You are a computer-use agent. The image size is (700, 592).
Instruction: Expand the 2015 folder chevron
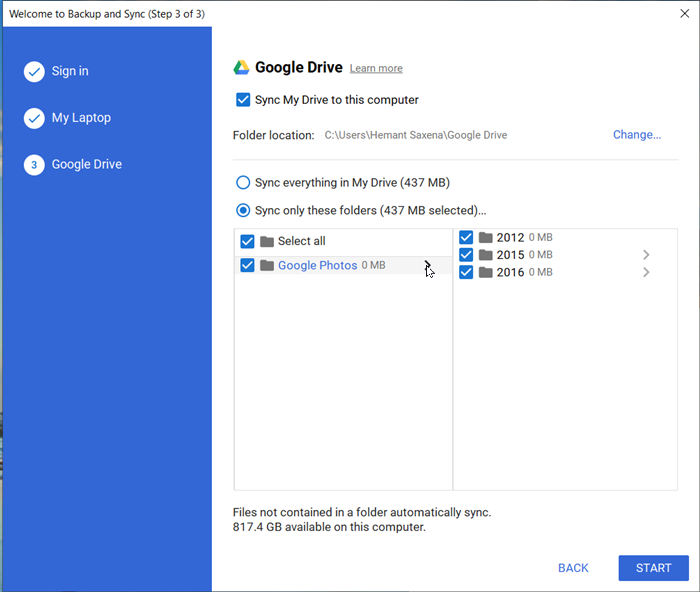coord(646,255)
